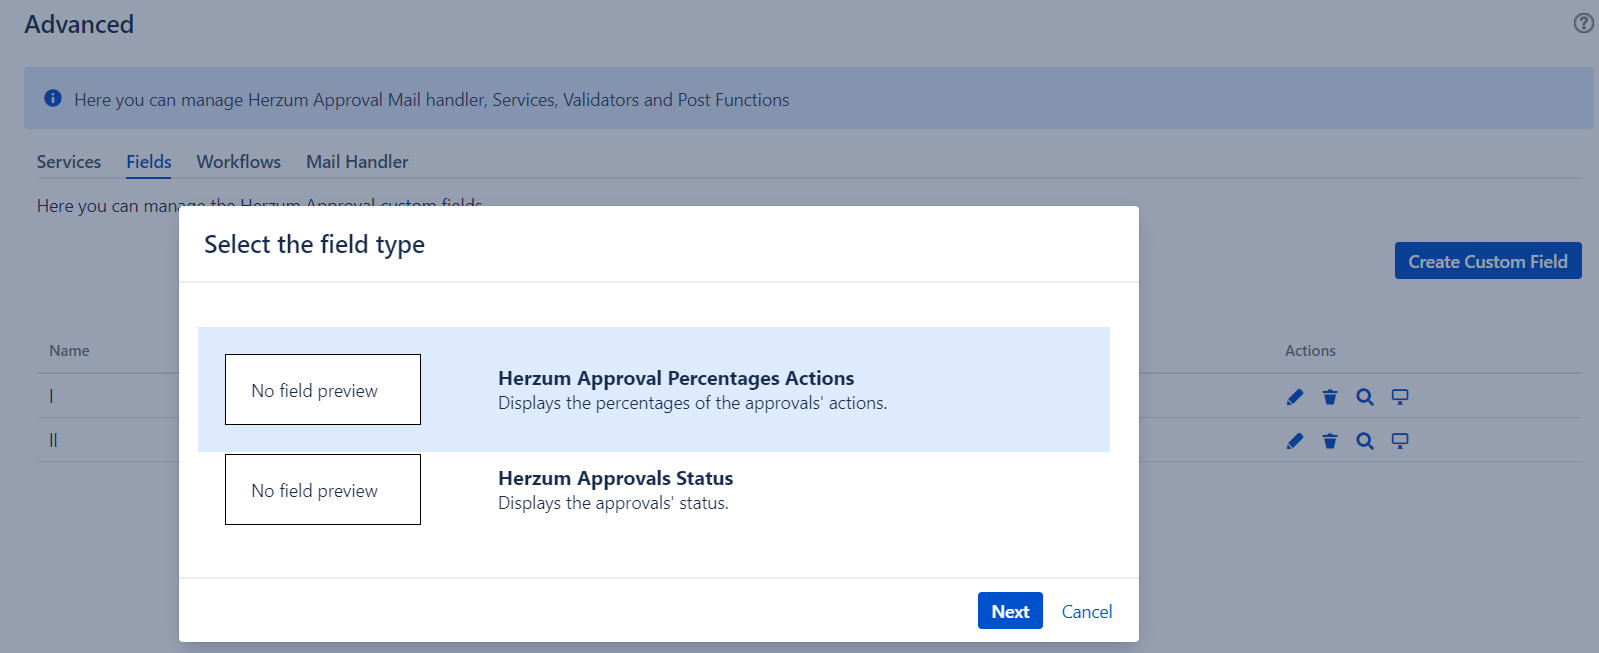
Task: Click the search magnifier icon for row I
Action: [1365, 397]
